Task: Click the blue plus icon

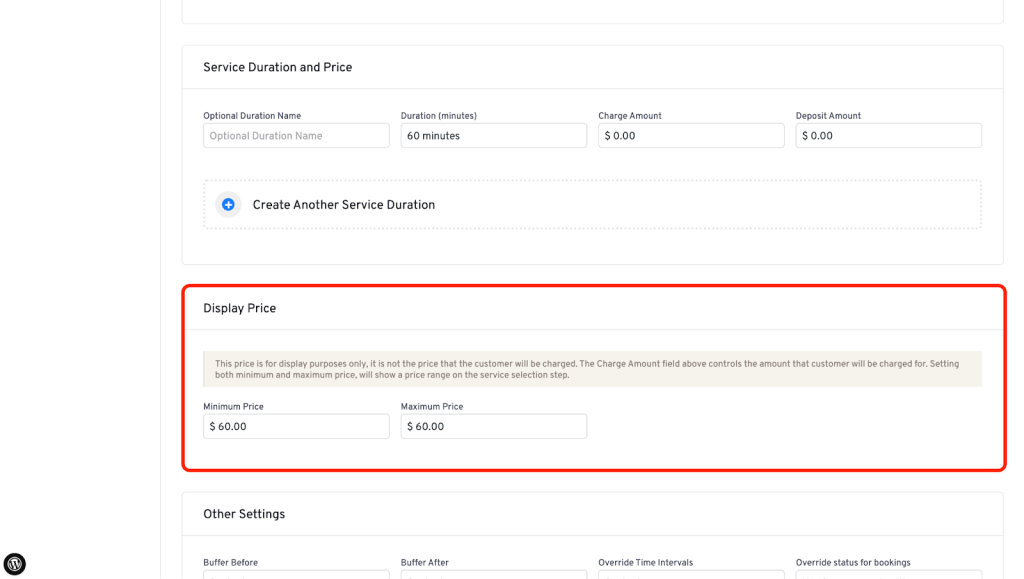Action: (228, 205)
